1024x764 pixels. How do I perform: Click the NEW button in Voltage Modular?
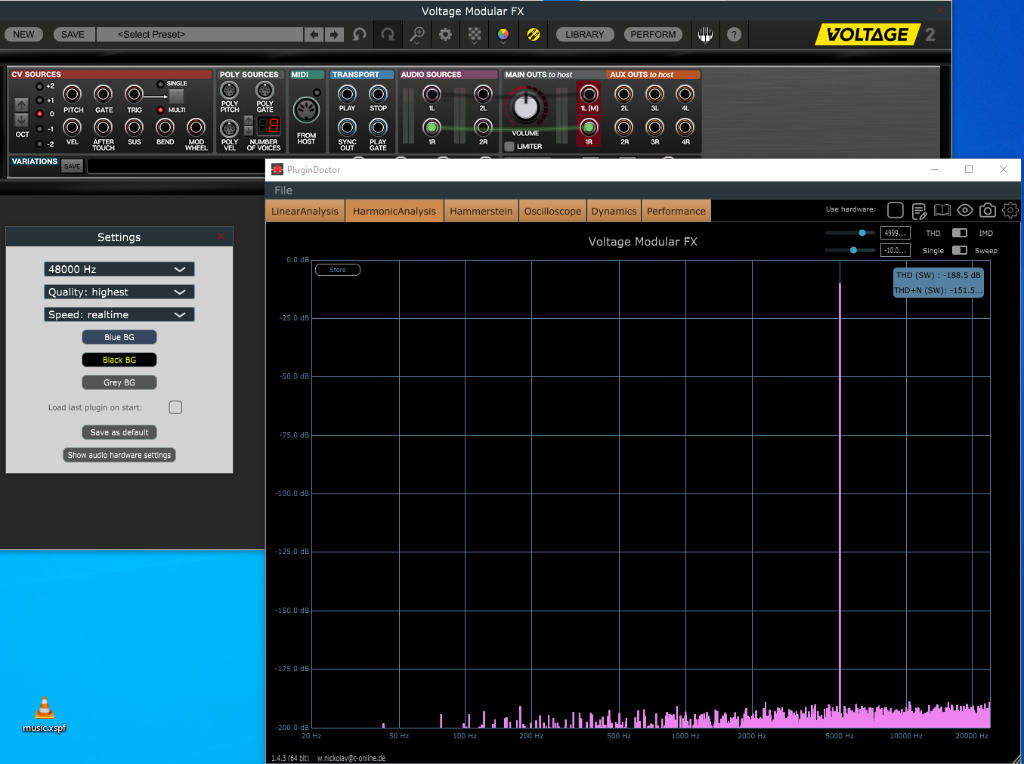tap(24, 35)
